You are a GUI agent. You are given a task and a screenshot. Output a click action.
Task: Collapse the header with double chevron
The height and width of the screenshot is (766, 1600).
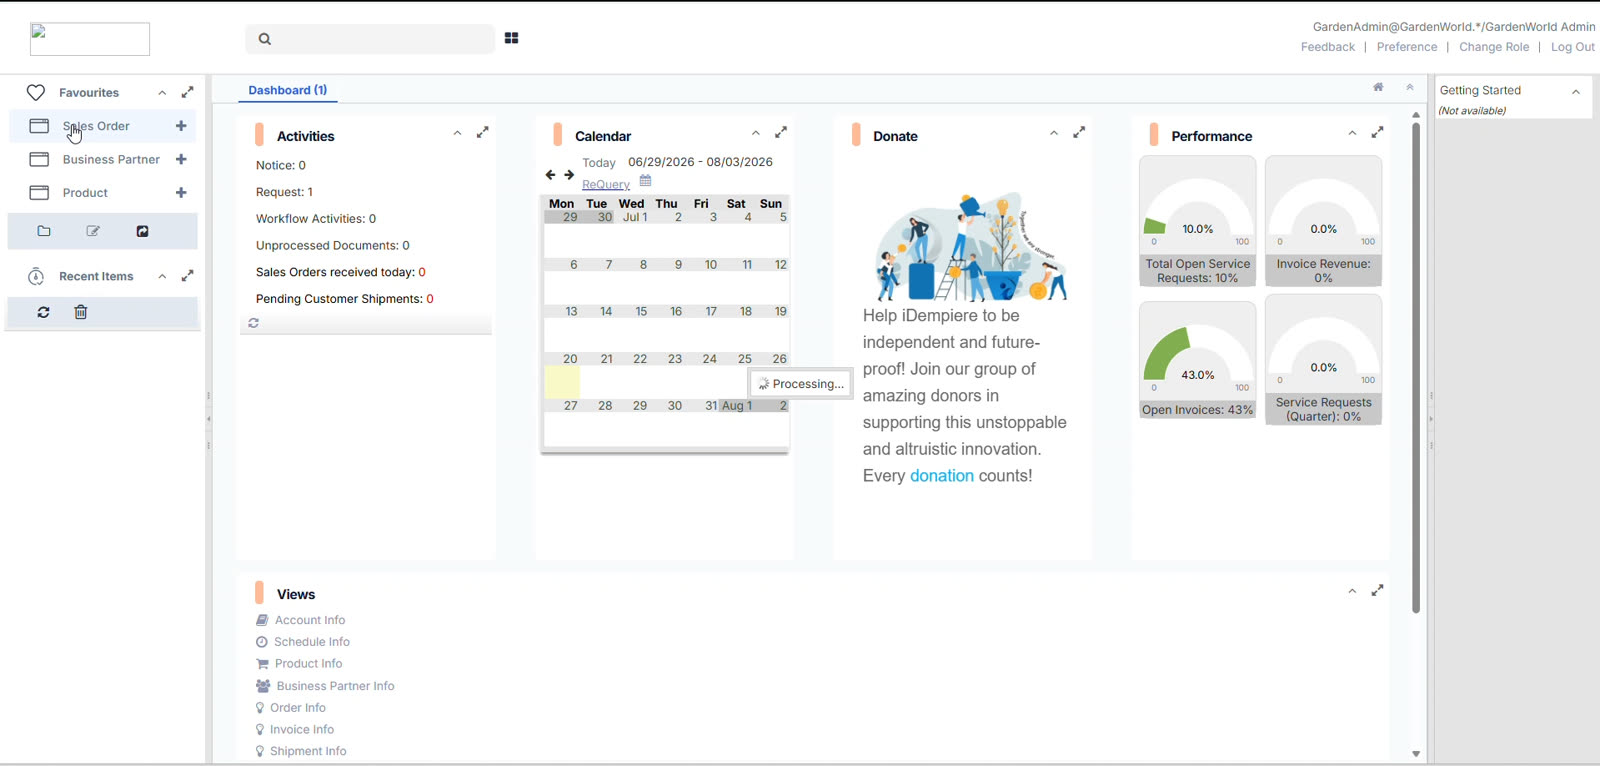click(1410, 87)
